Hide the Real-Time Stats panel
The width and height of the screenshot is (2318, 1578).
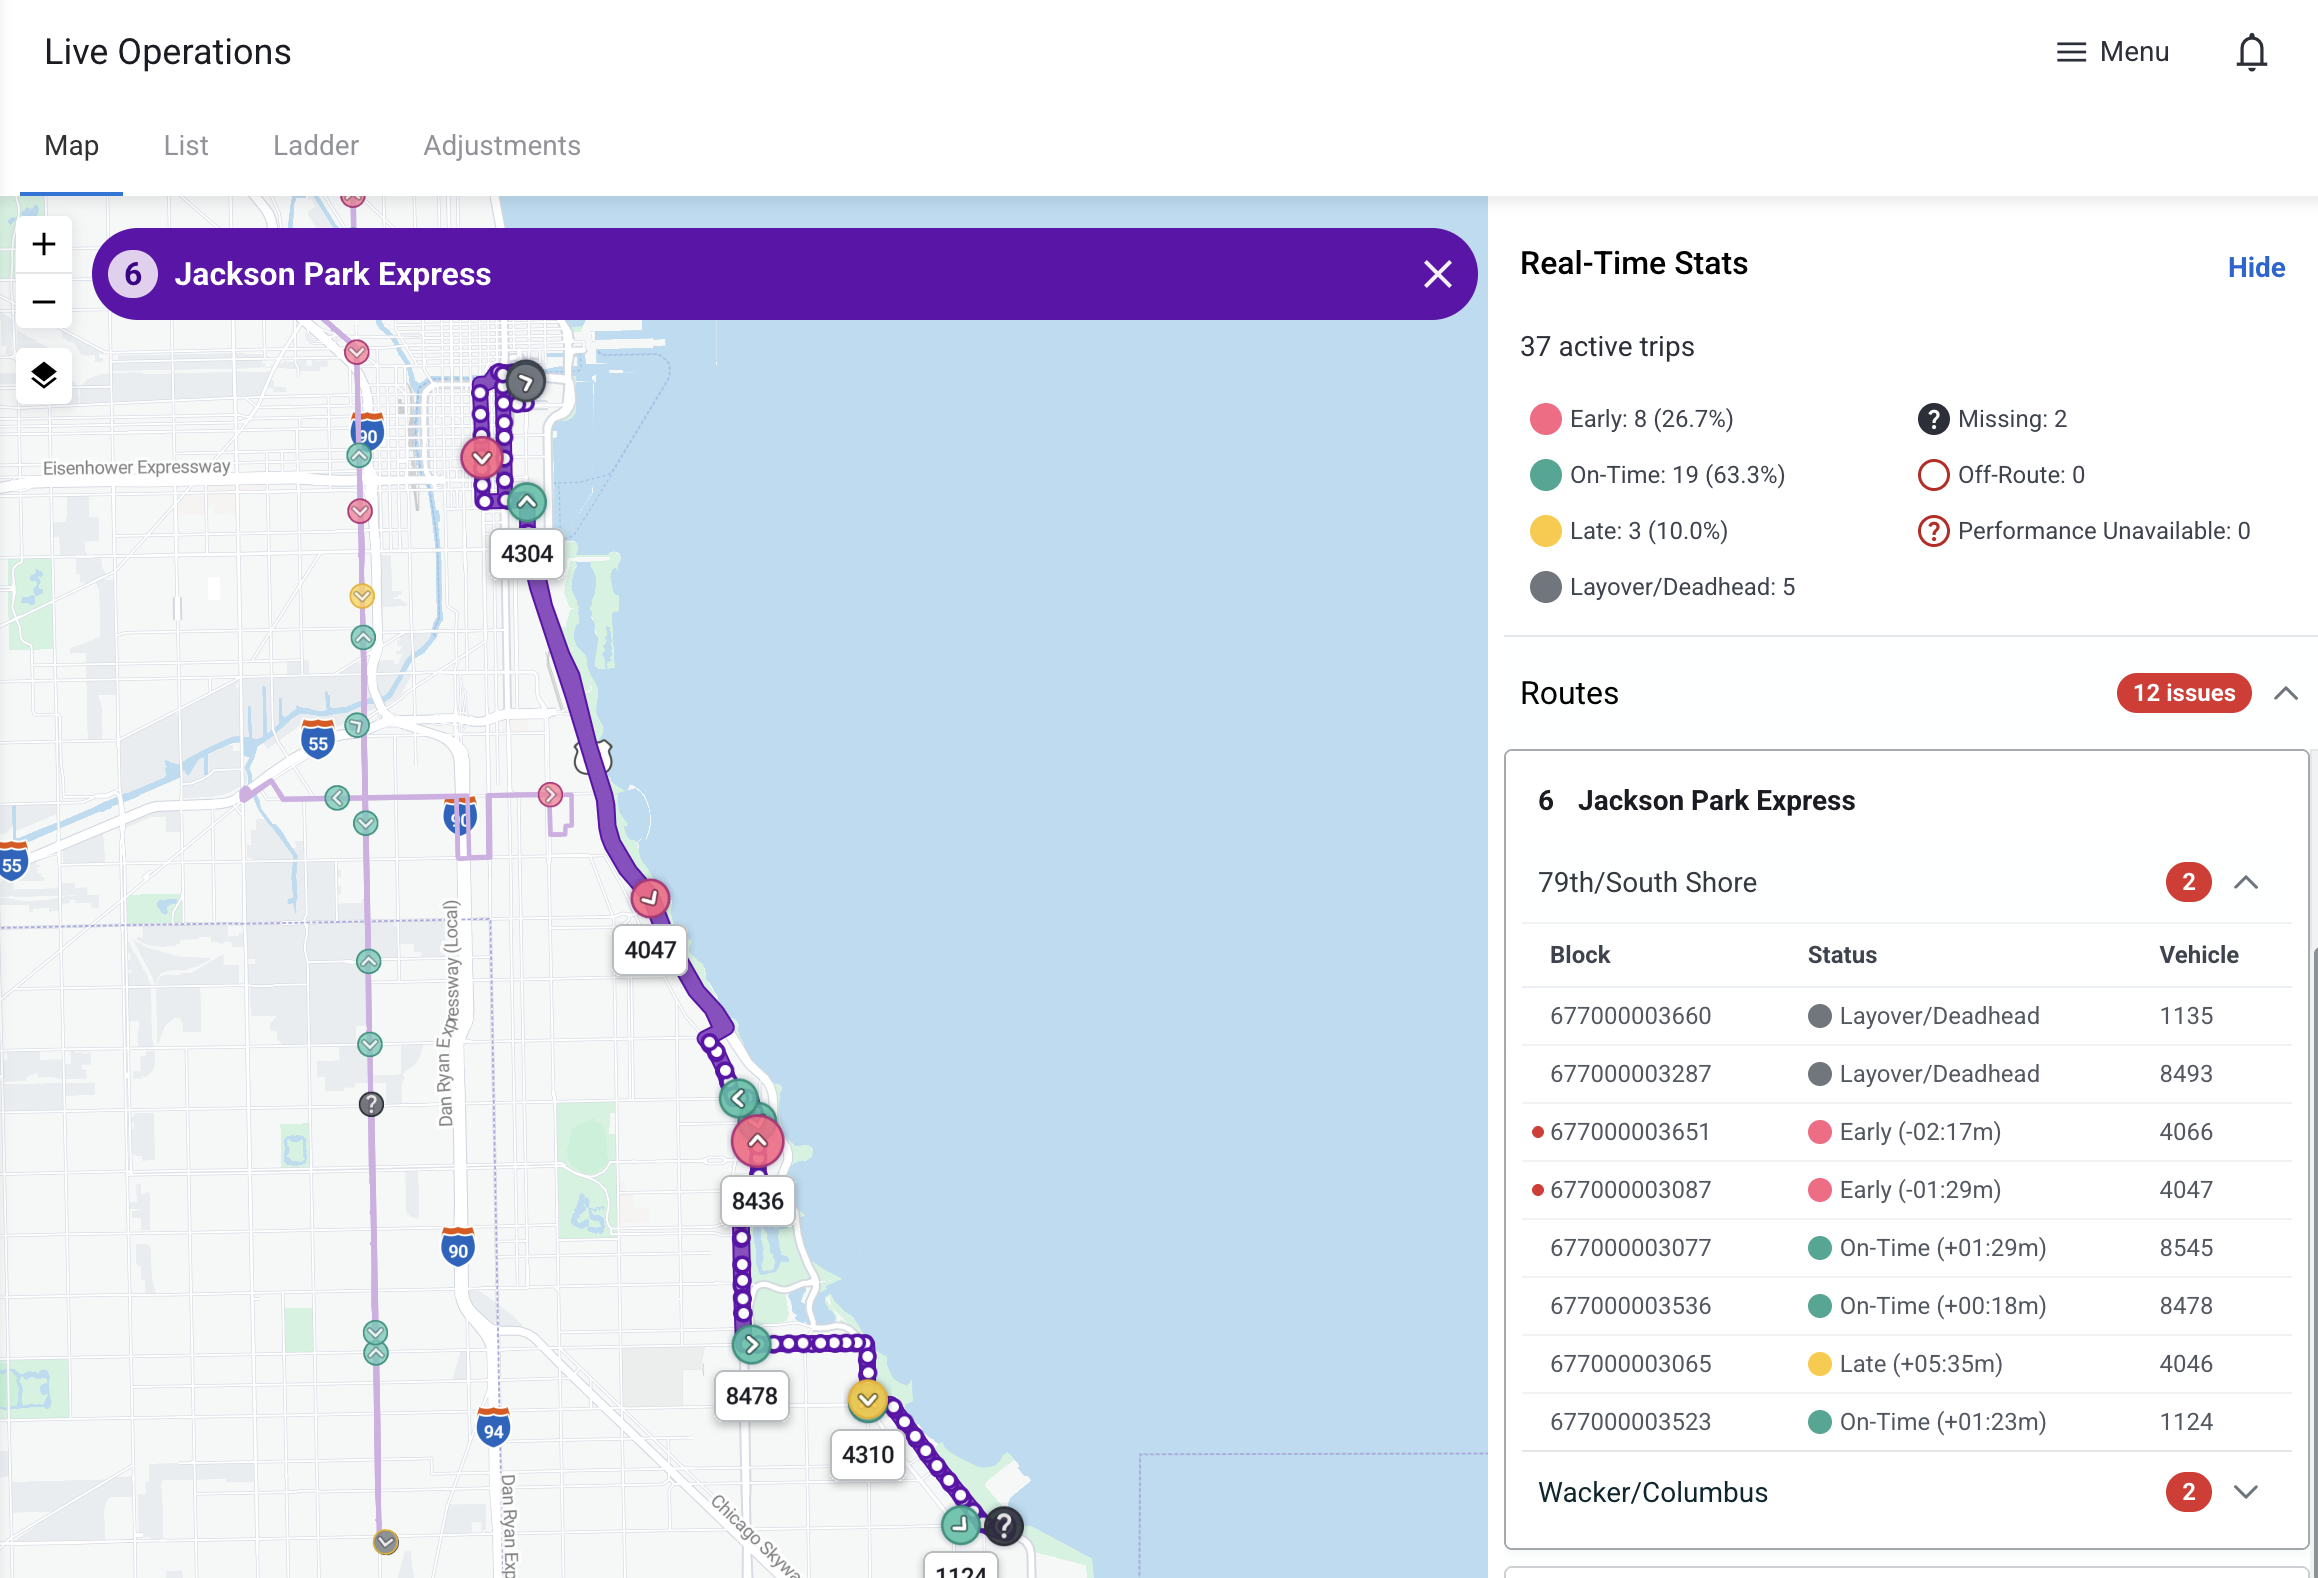coord(2255,267)
